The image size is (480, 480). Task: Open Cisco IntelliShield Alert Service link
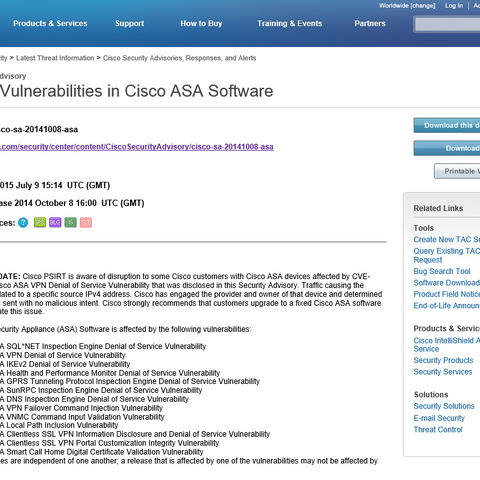point(447,345)
